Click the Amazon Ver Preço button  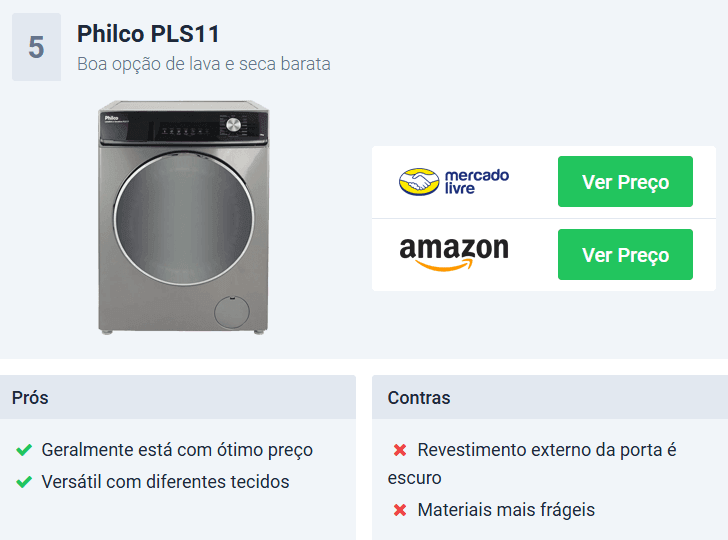coord(625,254)
